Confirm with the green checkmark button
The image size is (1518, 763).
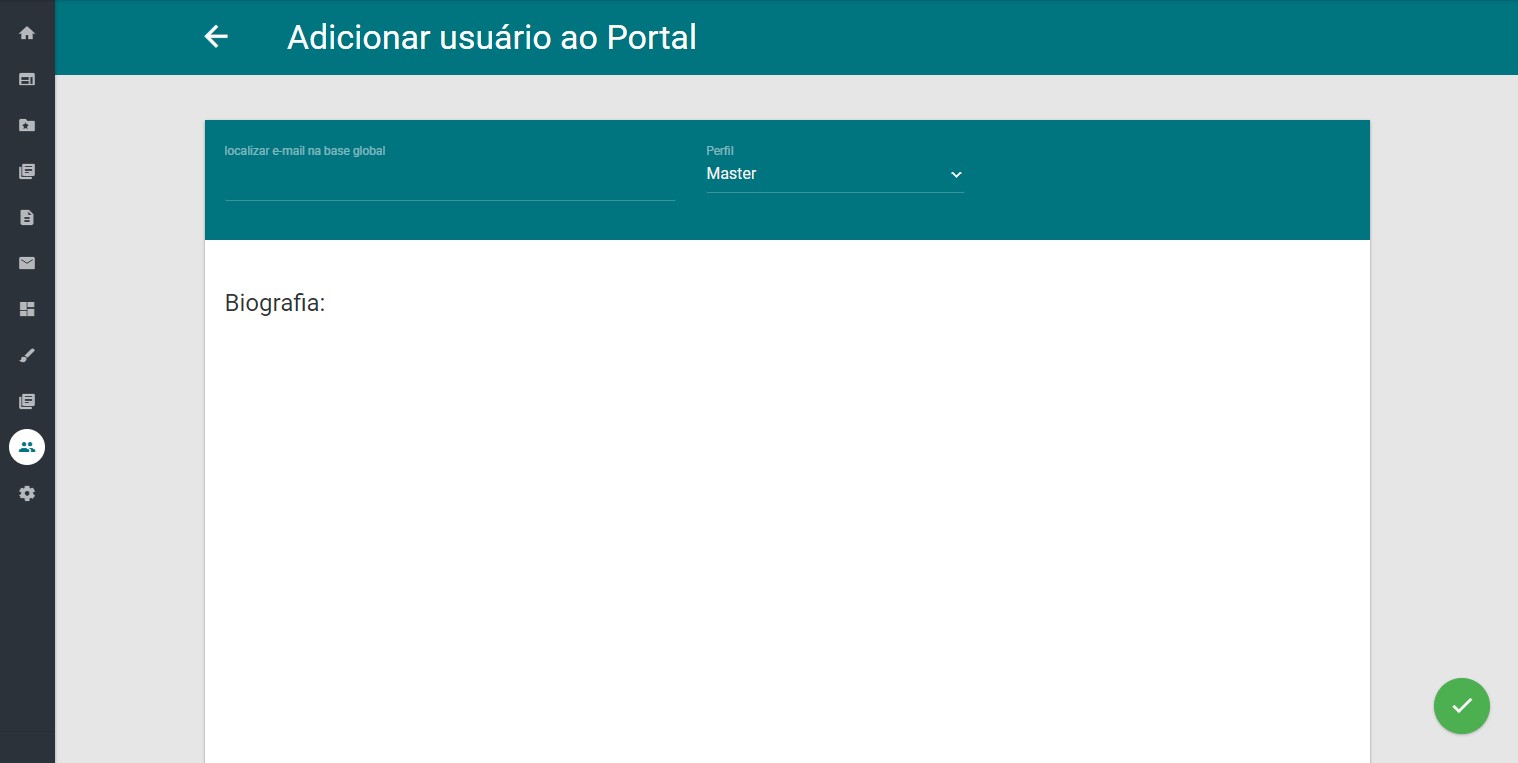tap(1461, 706)
